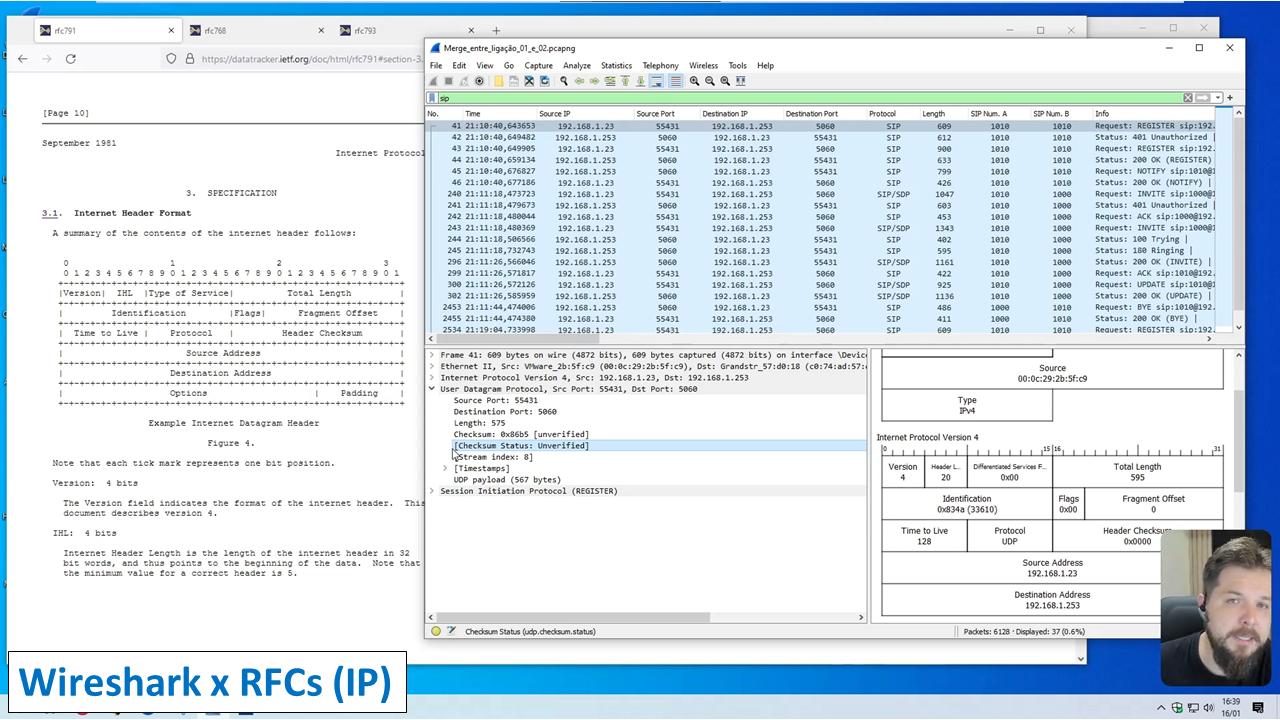Restart the current capture icon
This screenshot has width=1280, height=720.
[464, 81]
